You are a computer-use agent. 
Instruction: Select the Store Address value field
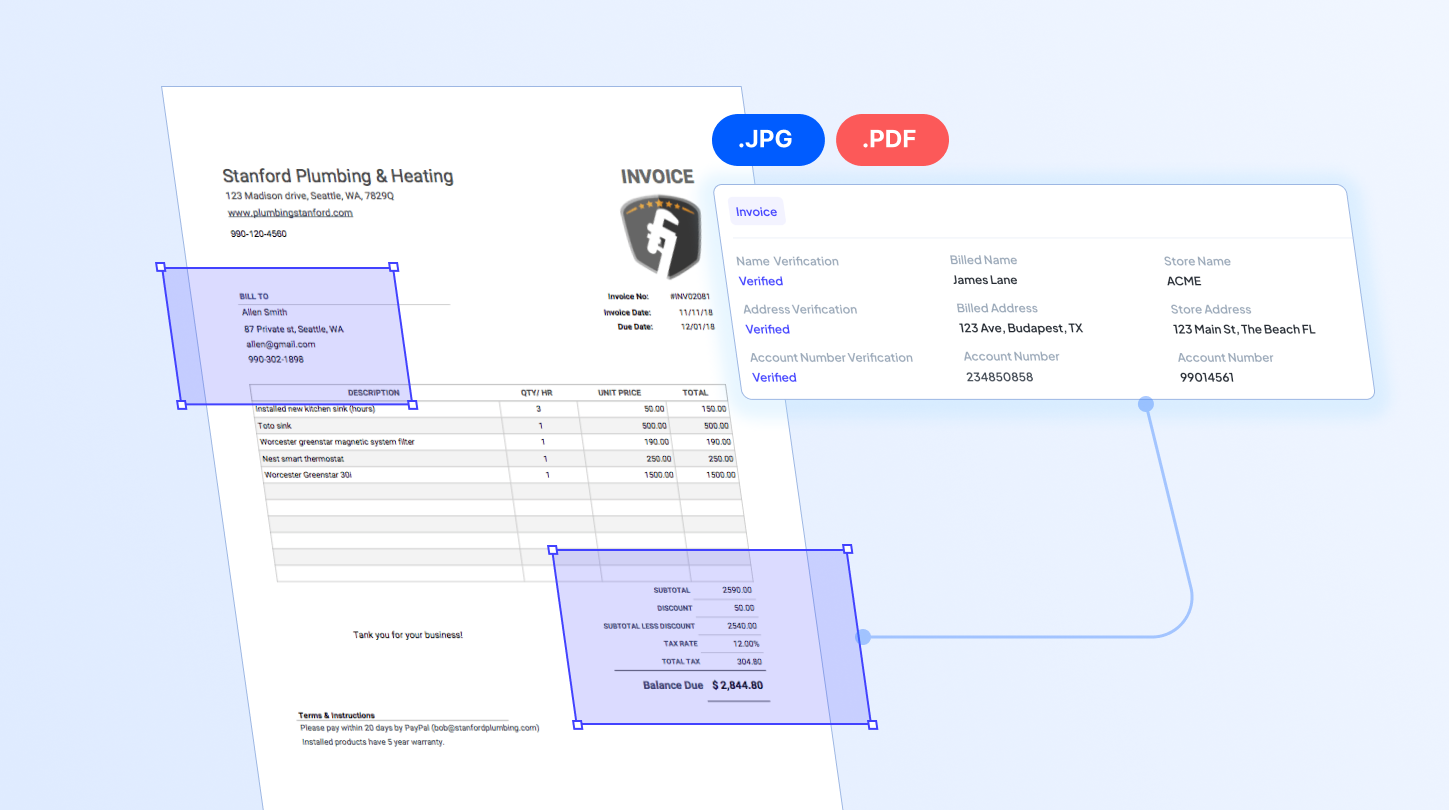click(x=1244, y=329)
